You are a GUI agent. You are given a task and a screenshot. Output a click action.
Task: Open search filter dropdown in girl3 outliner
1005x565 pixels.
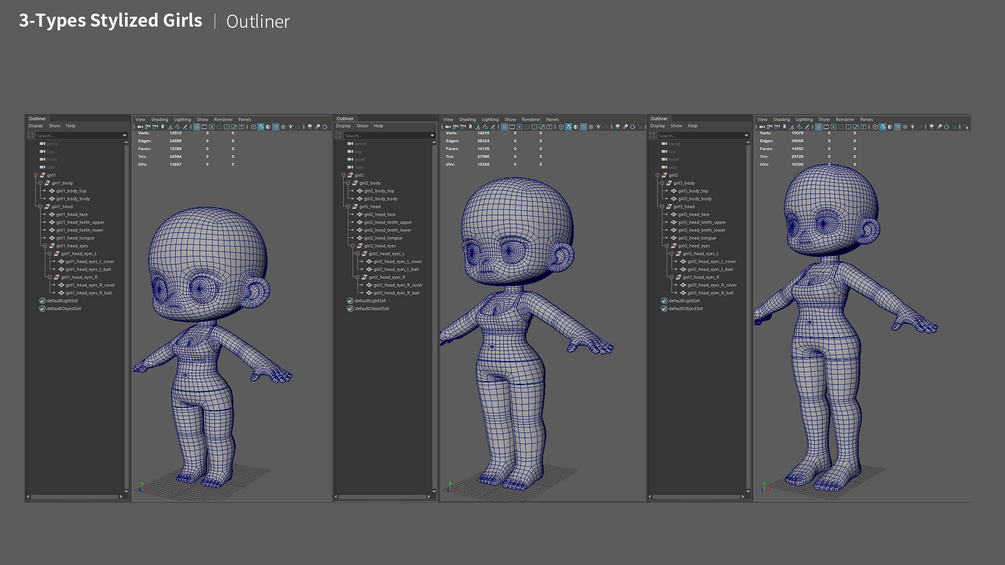click(746, 135)
